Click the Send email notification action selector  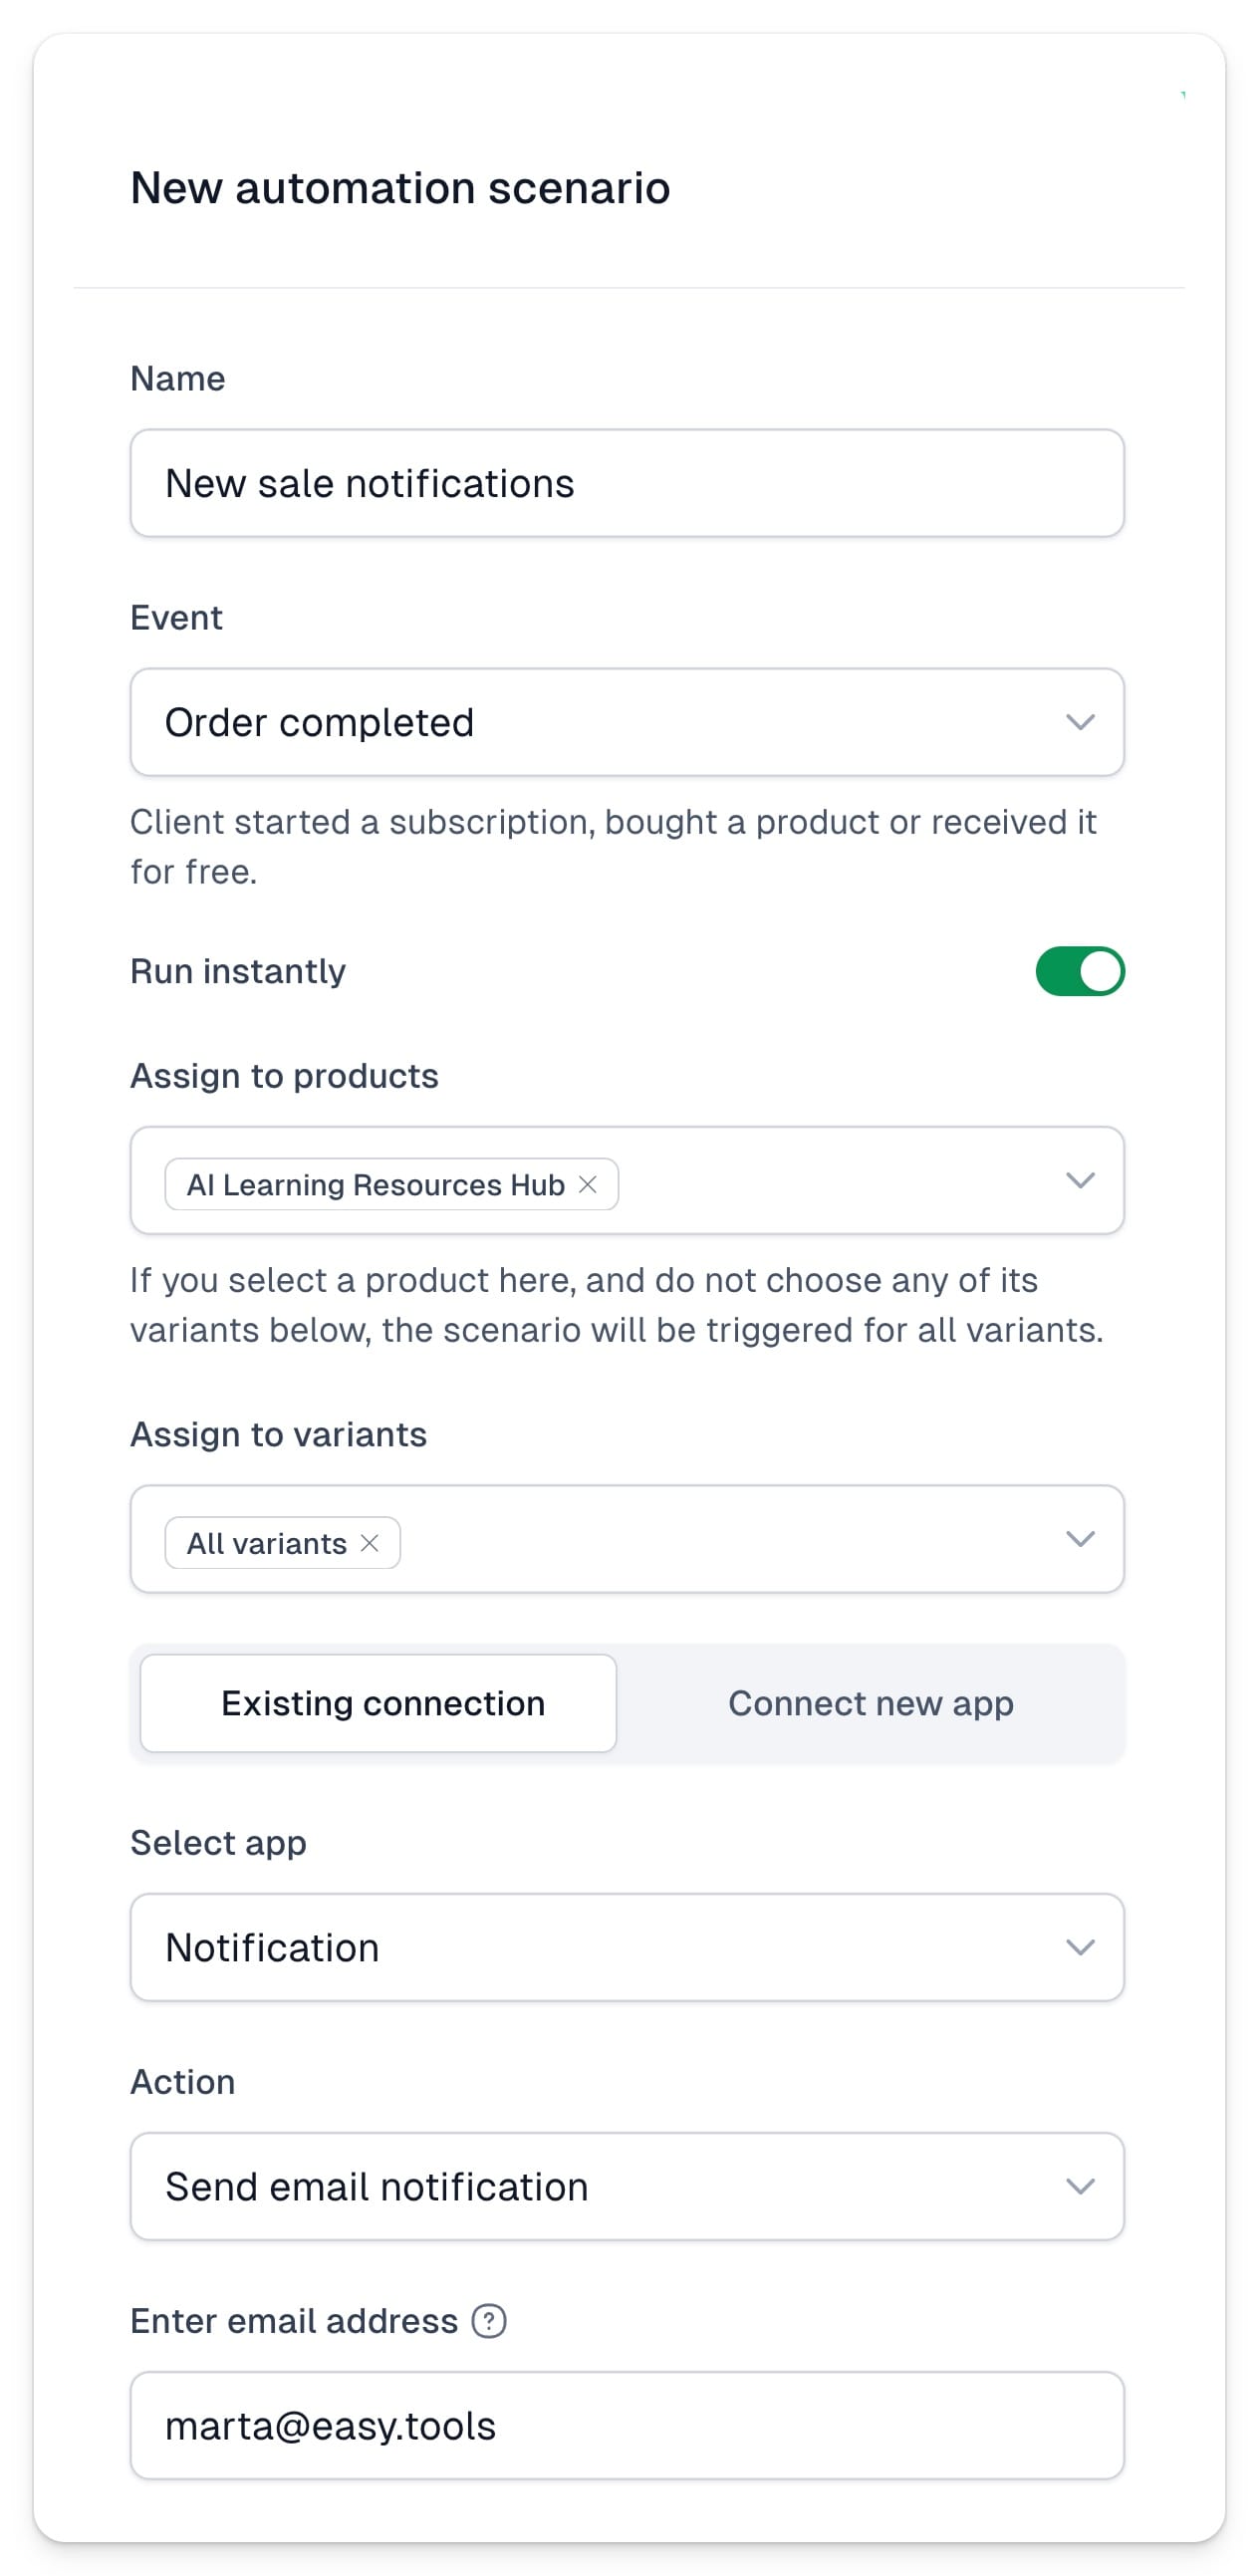tap(627, 2186)
